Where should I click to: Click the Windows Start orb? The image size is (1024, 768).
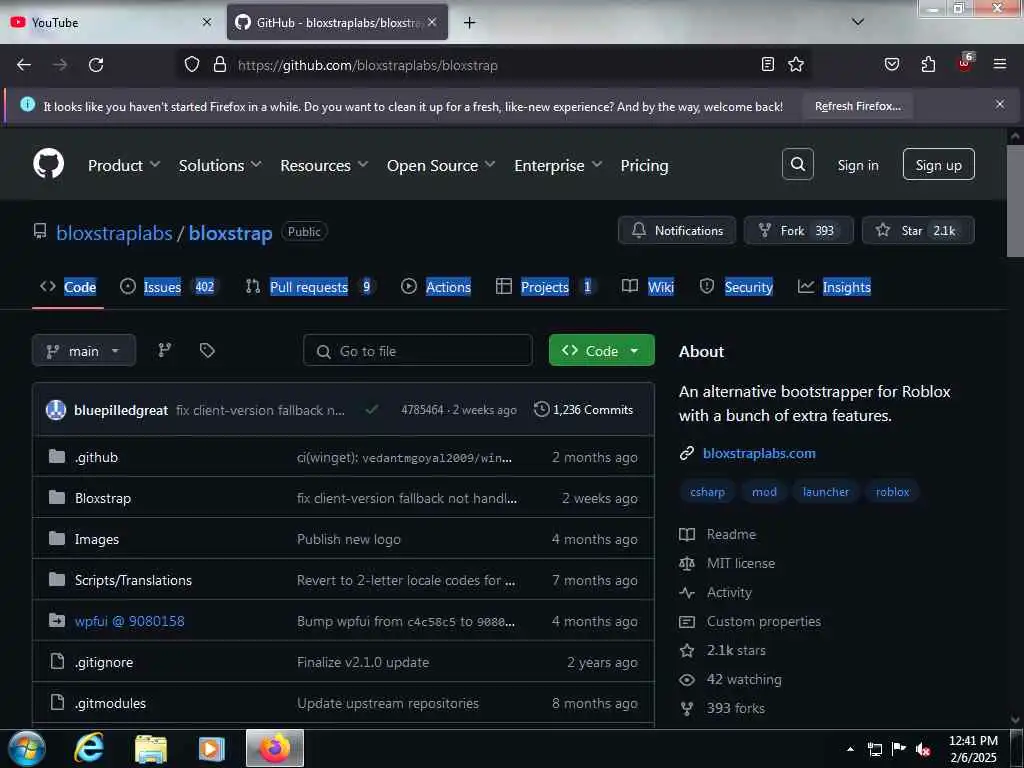tap(26, 748)
